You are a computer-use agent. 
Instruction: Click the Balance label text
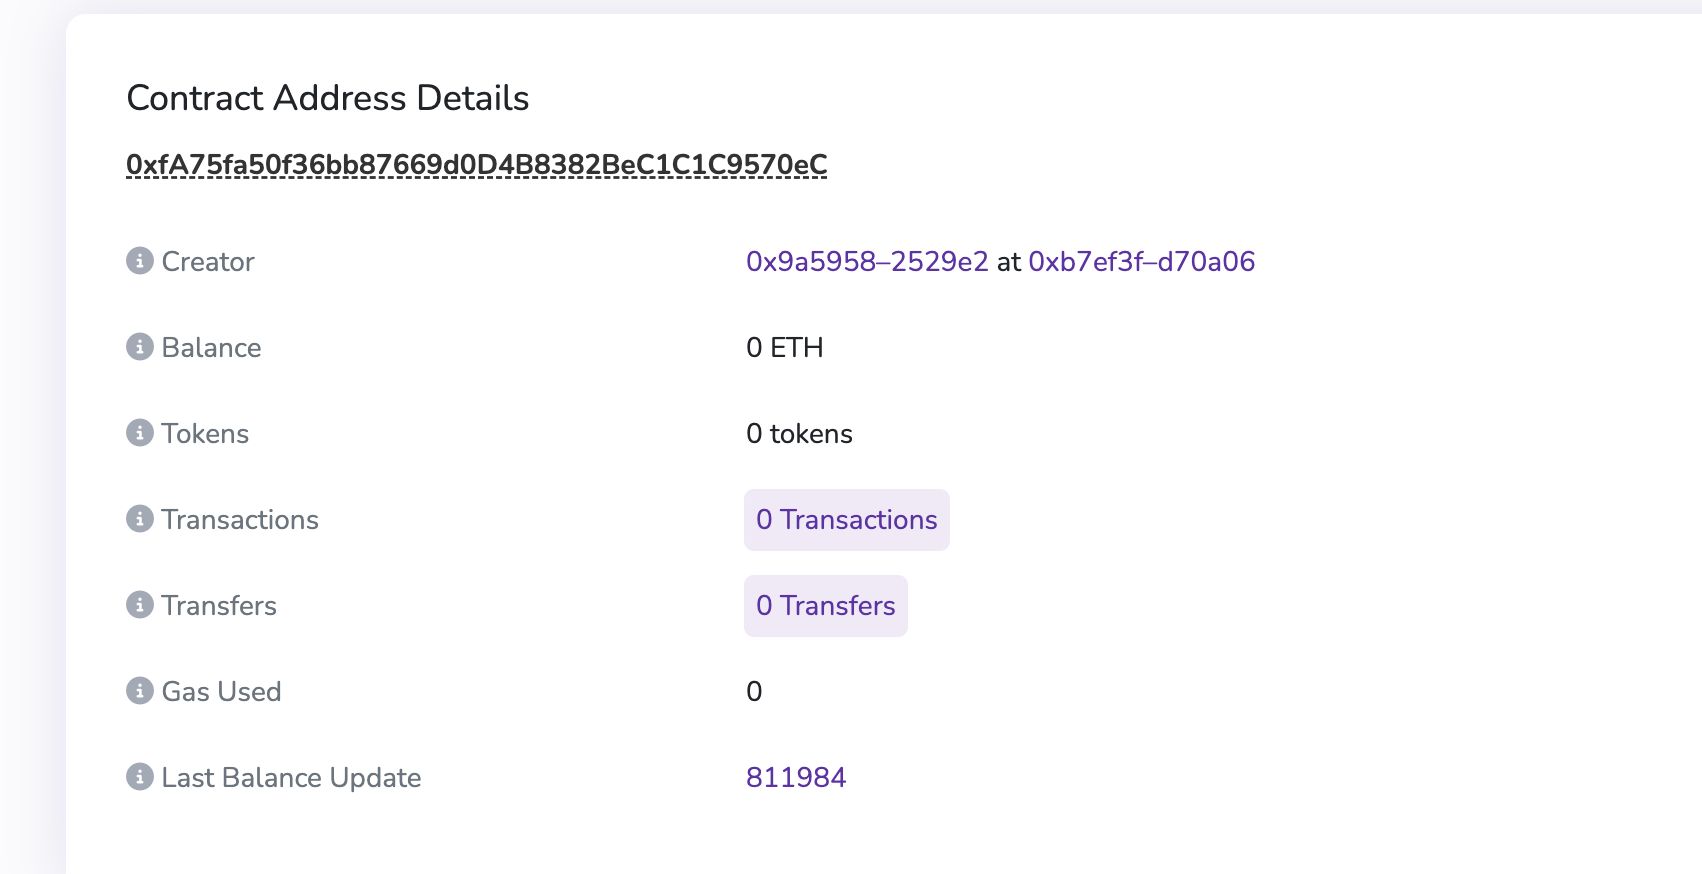(x=211, y=348)
